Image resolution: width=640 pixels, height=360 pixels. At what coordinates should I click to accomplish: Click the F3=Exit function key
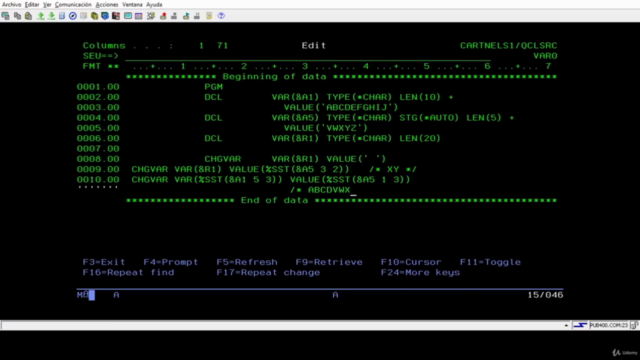(104, 262)
